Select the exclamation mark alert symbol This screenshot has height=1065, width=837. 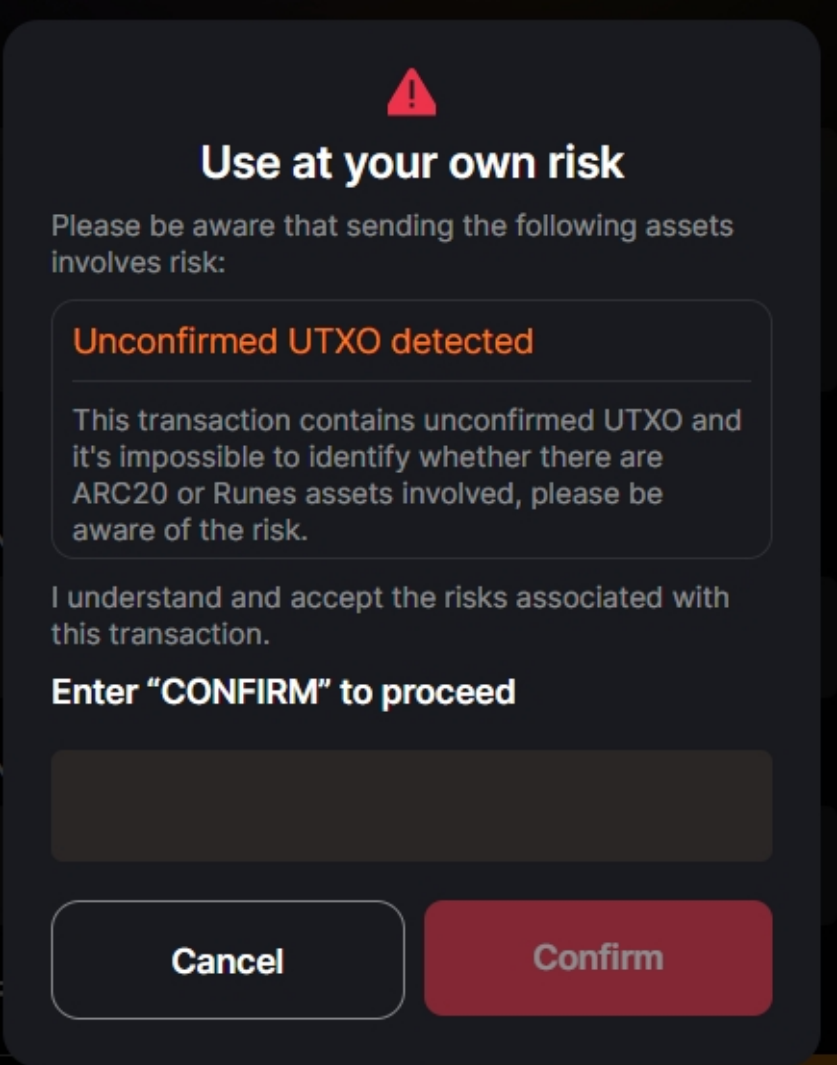click(411, 95)
